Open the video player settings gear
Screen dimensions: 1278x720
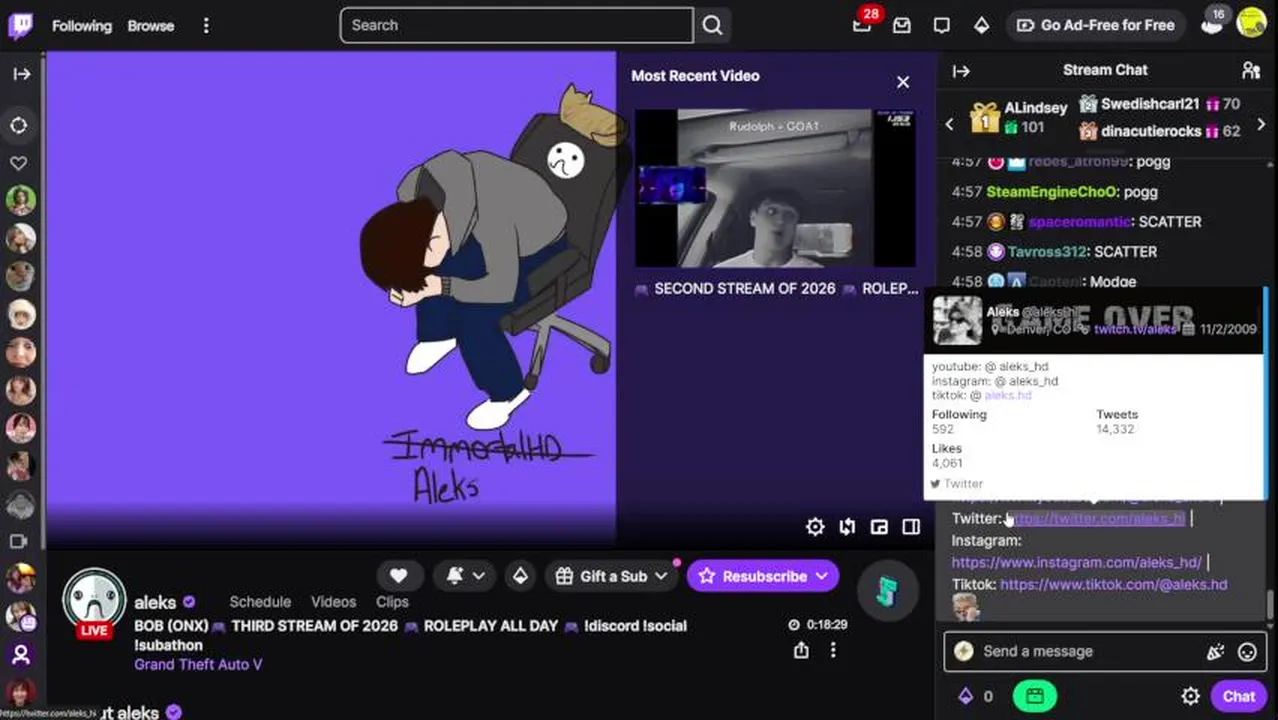(815, 527)
